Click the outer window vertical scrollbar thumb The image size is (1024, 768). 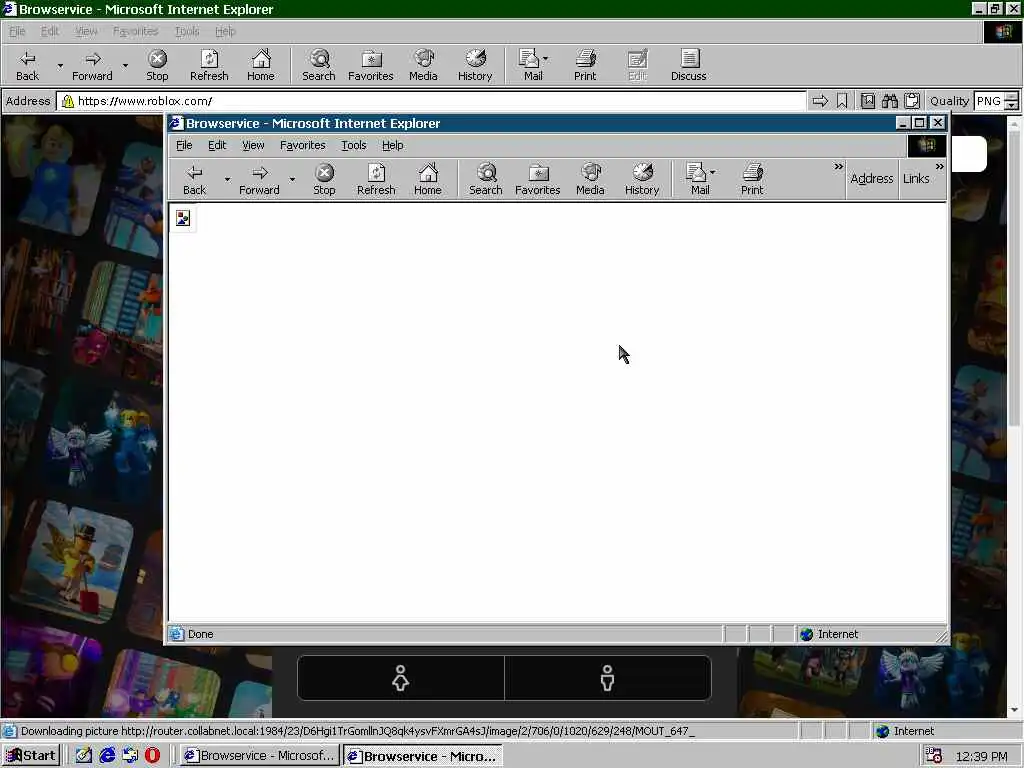[x=1014, y=278]
